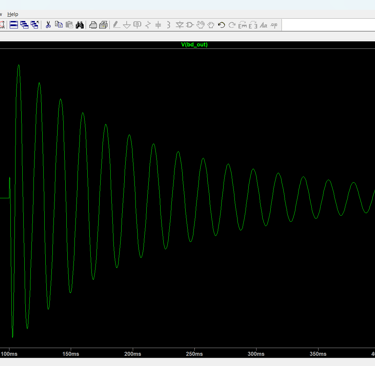
Task: Click the 200ms tick on time axis
Action: [133, 354]
